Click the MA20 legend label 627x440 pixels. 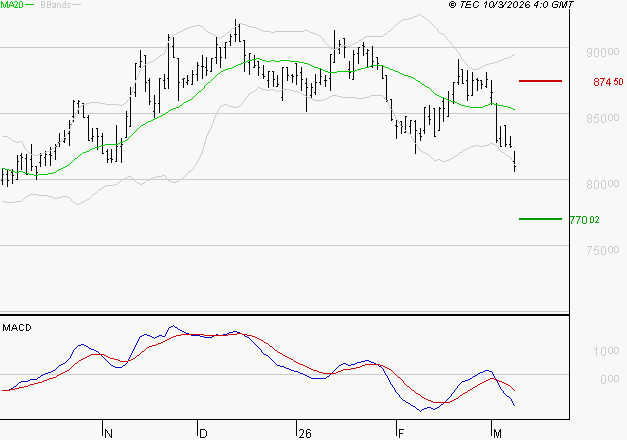12,5
